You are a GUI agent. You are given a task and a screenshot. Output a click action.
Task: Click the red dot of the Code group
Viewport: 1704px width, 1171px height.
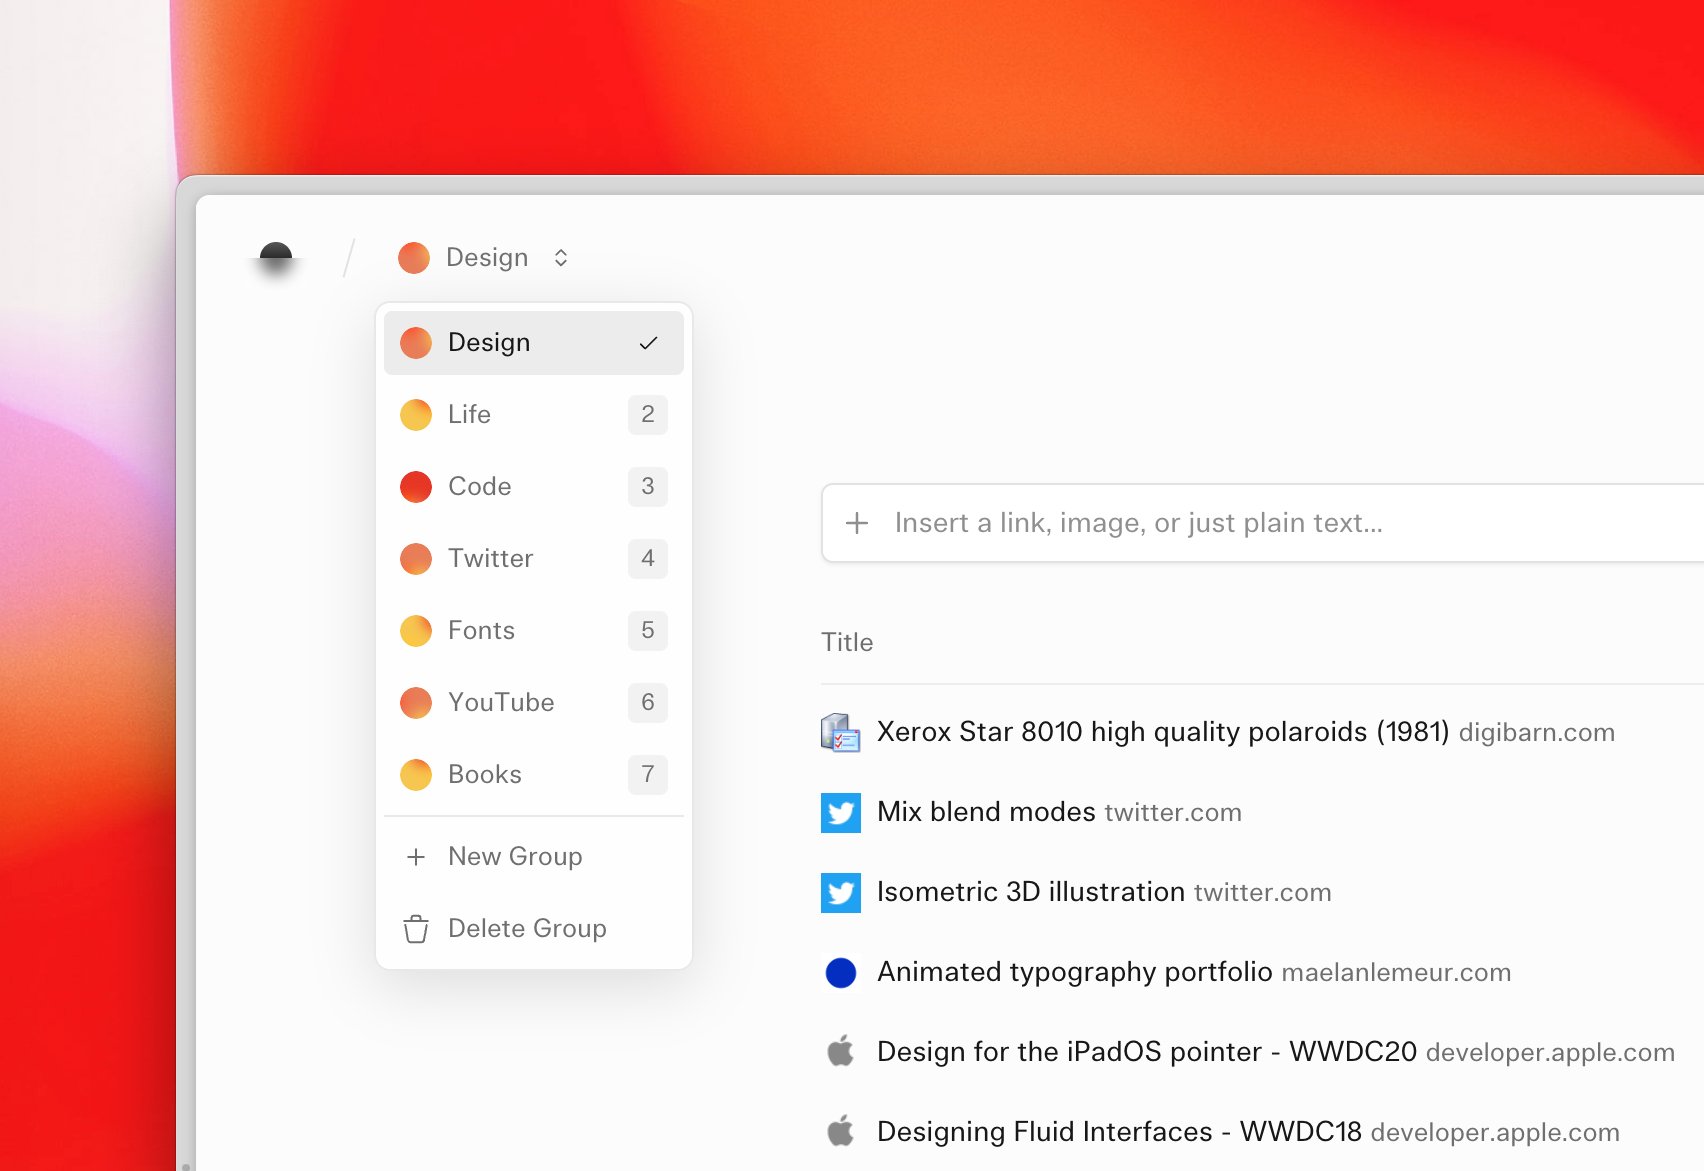click(415, 487)
